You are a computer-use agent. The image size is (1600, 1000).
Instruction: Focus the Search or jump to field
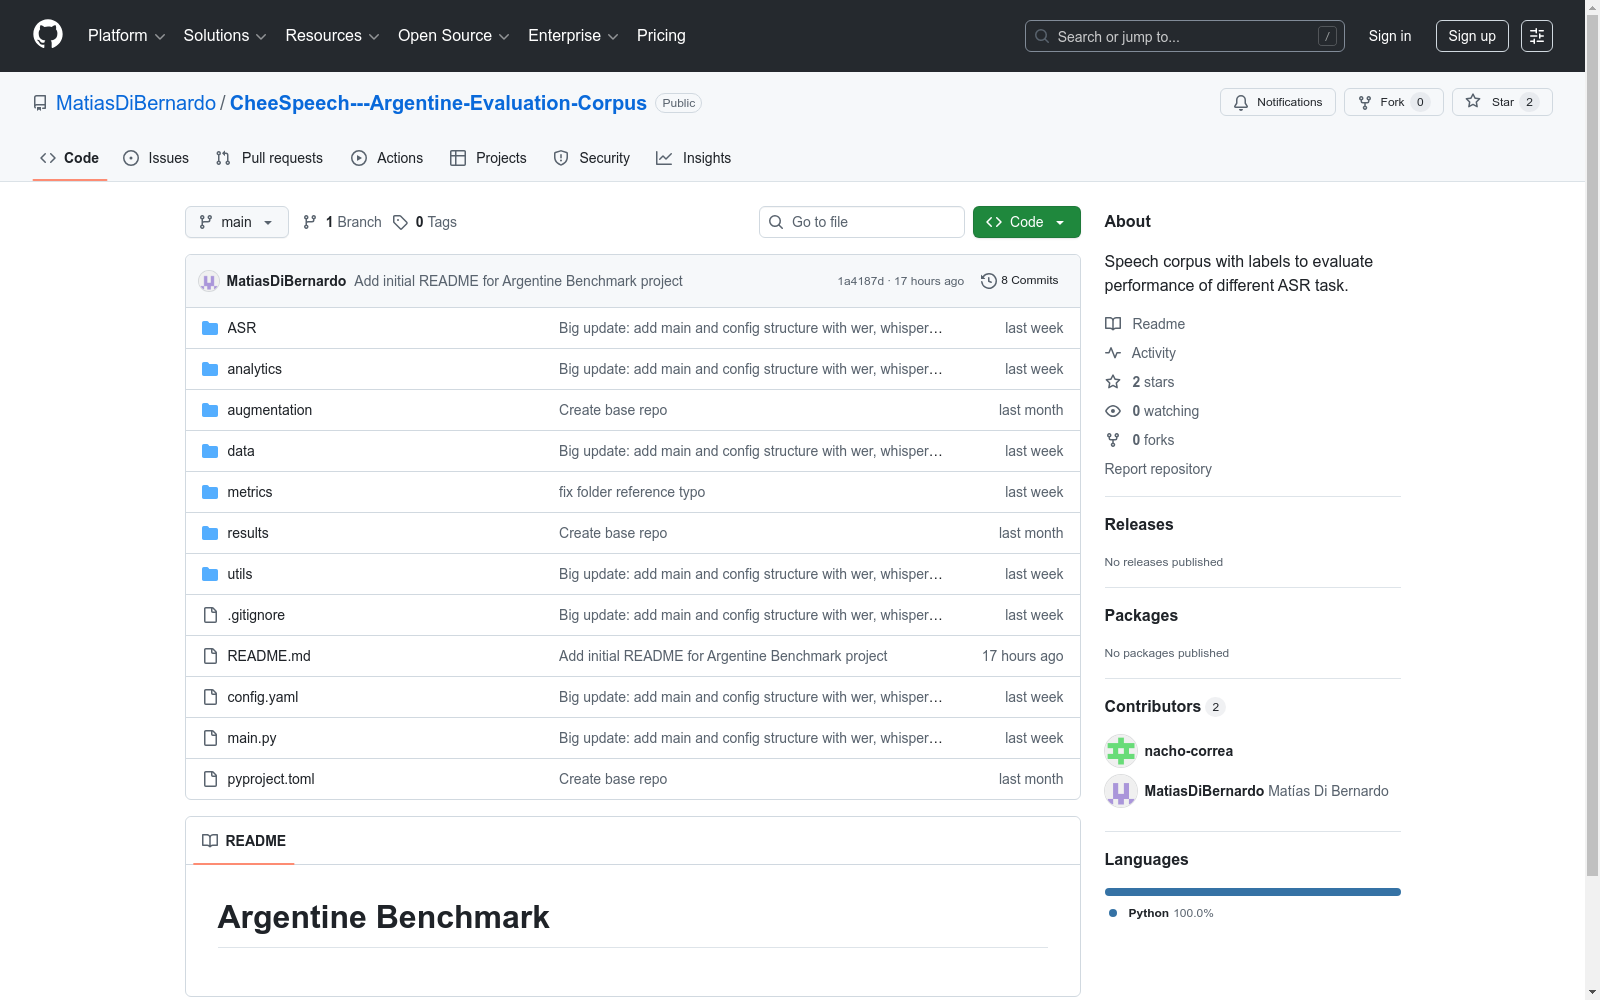(x=1185, y=36)
